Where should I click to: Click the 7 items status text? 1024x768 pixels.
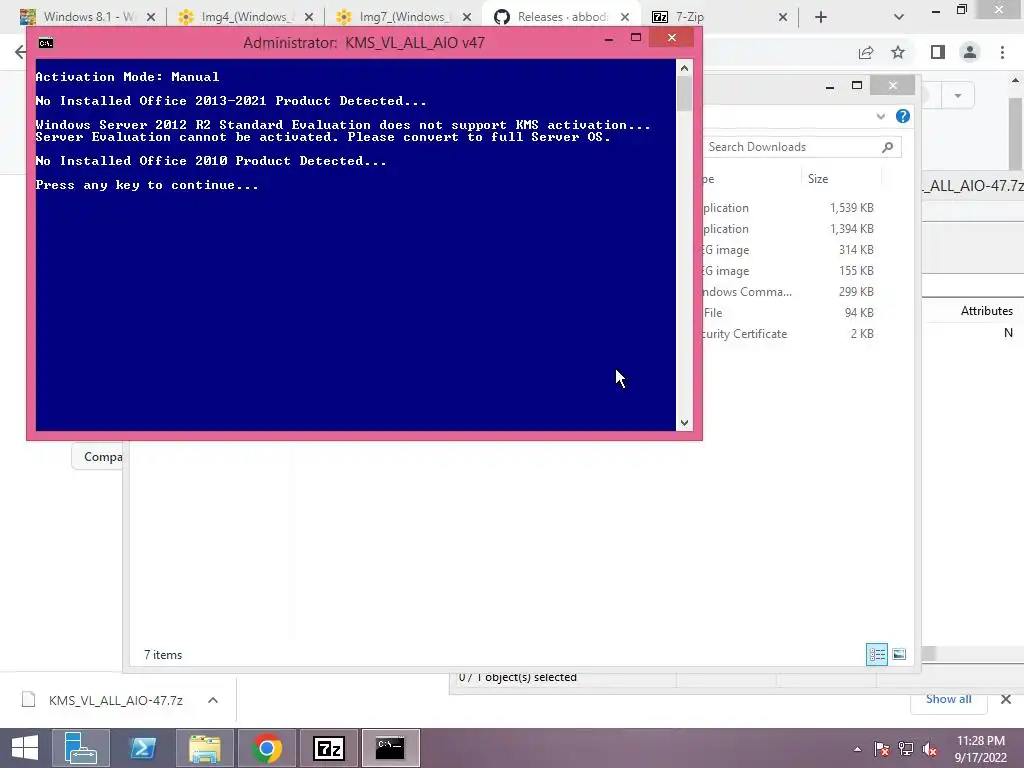163,654
